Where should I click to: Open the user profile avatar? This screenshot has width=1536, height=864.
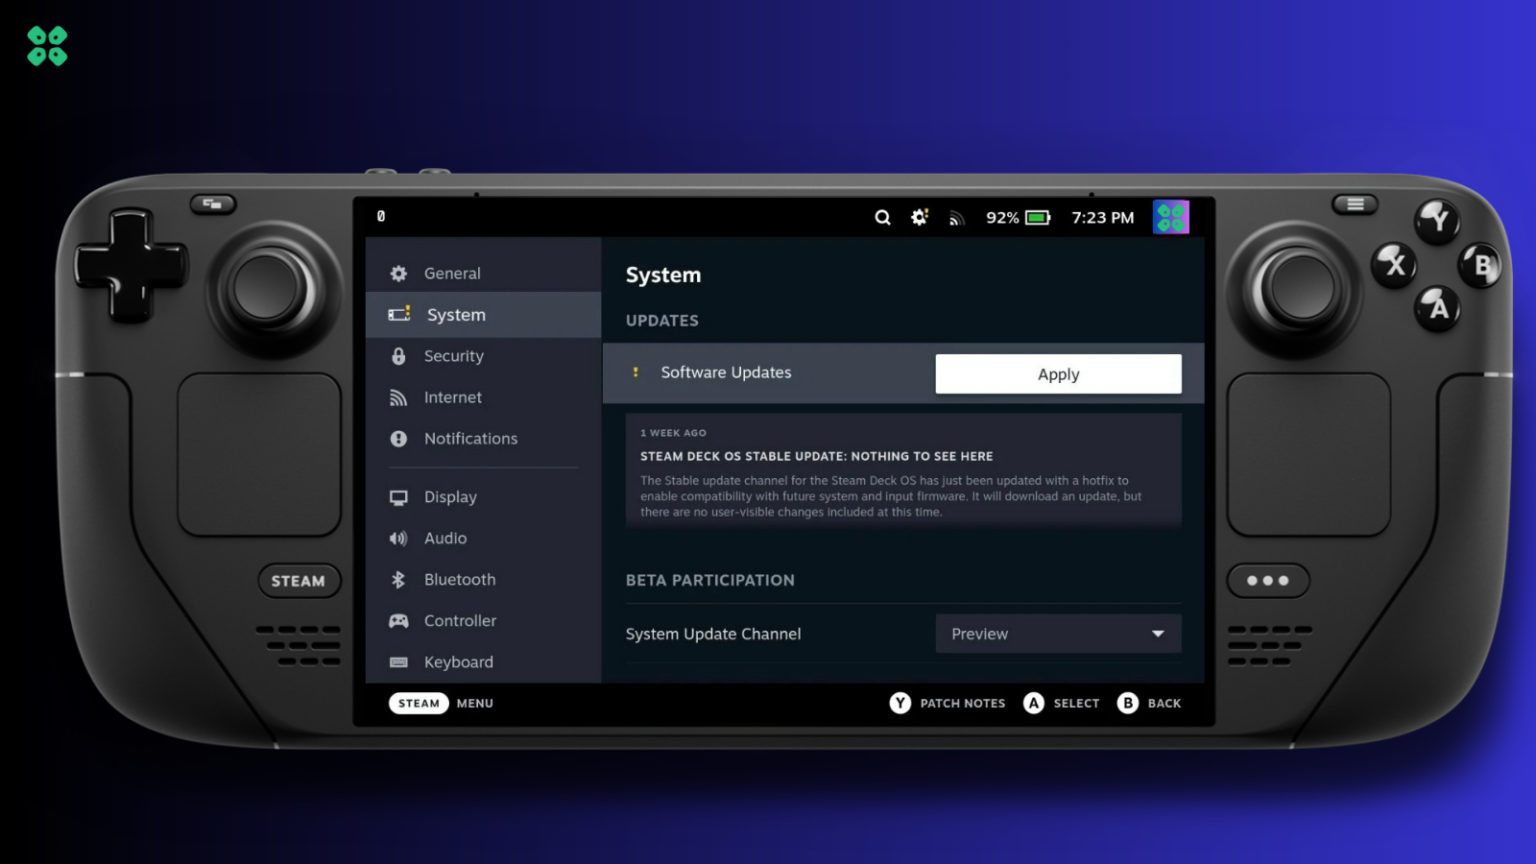(x=1170, y=217)
